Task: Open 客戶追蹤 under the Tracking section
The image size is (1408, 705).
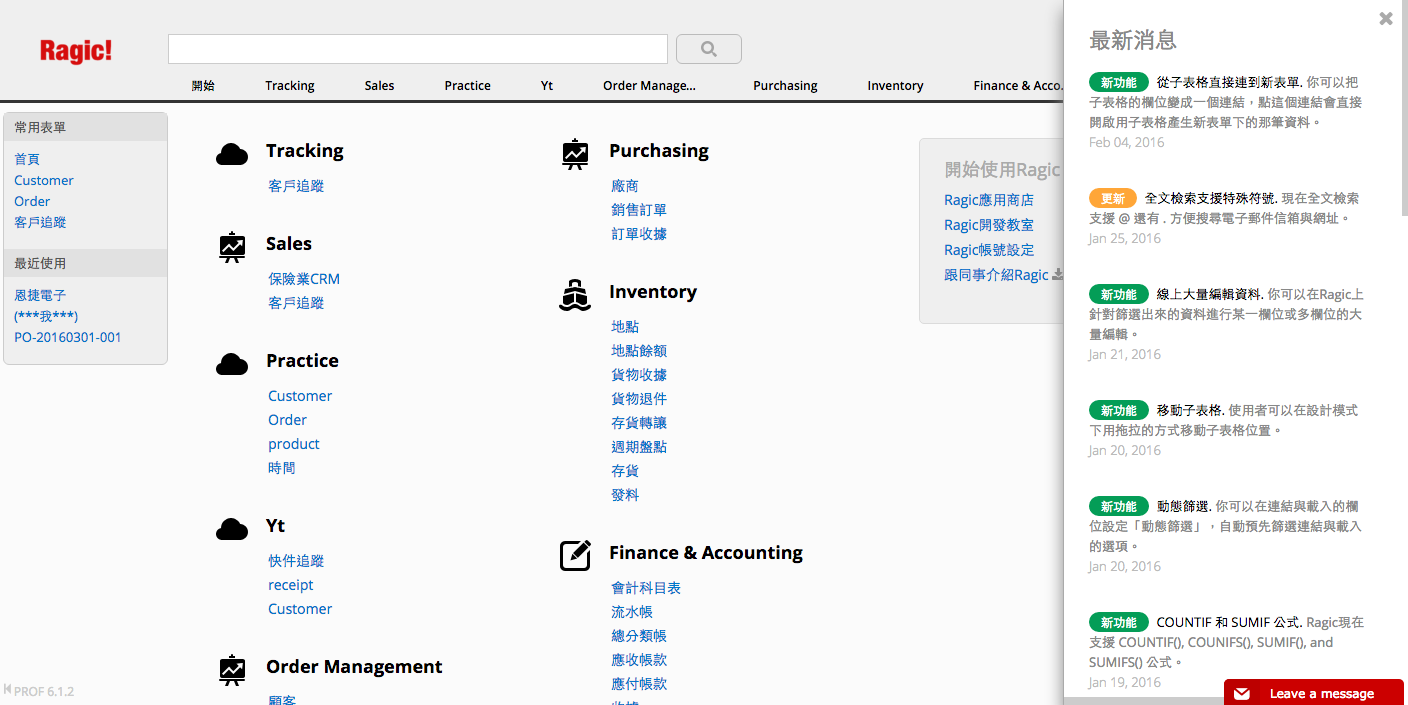Action: [x=296, y=186]
